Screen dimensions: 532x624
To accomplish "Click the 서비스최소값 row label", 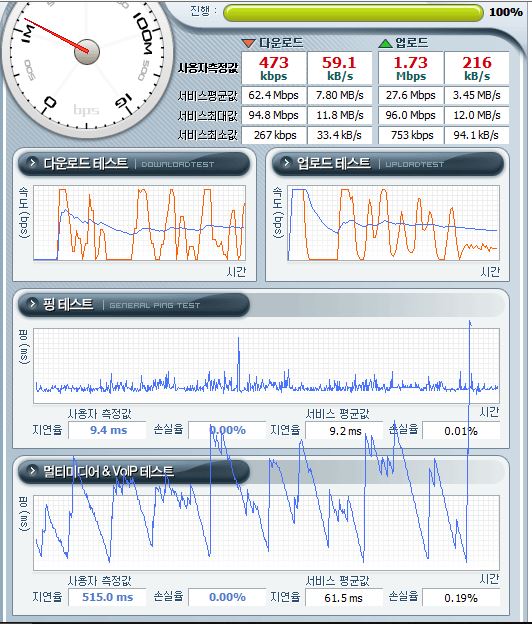I will pyautogui.click(x=208, y=135).
